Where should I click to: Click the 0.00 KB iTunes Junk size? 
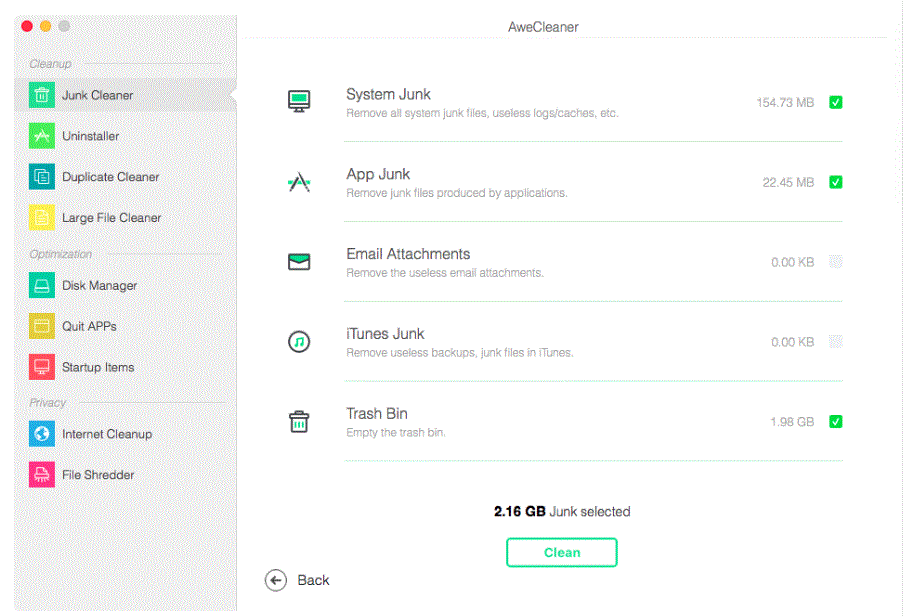(793, 343)
